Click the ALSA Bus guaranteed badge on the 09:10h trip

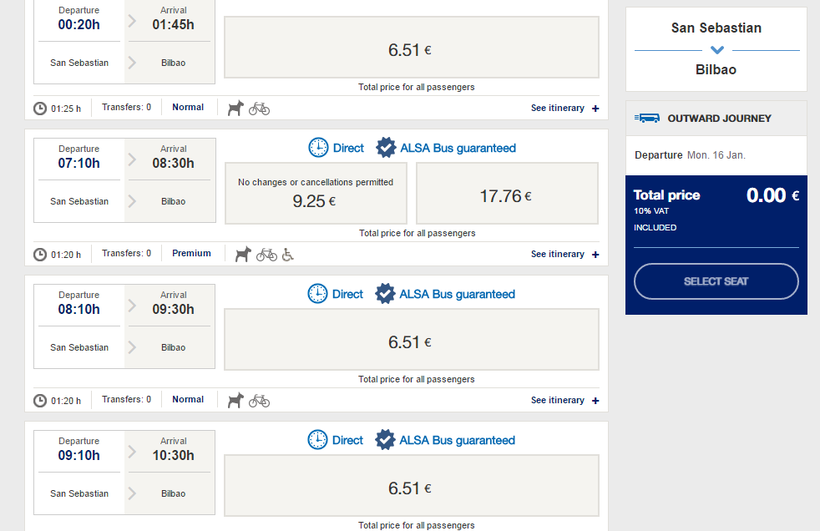[385, 440]
